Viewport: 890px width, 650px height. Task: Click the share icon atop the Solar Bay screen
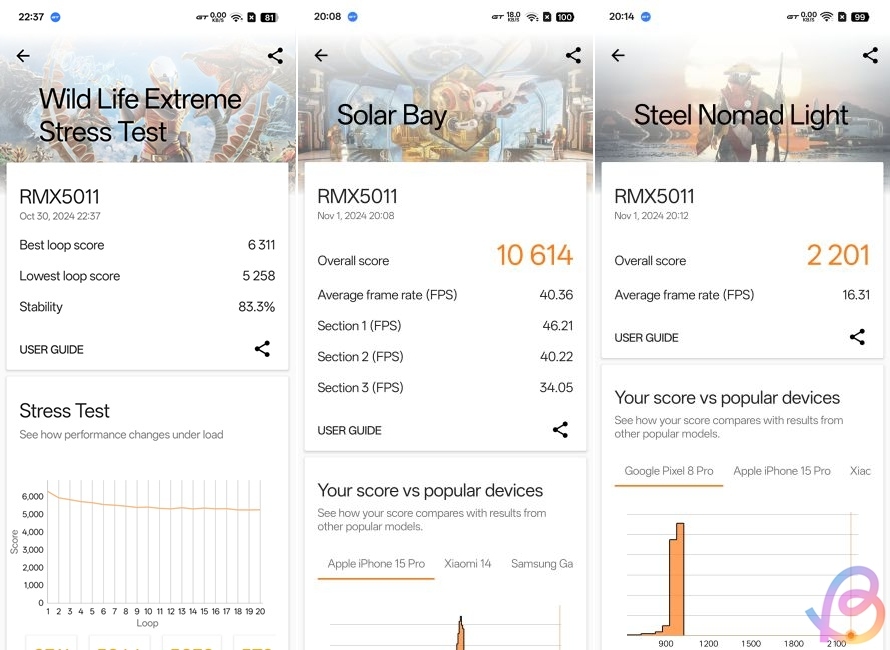(572, 56)
